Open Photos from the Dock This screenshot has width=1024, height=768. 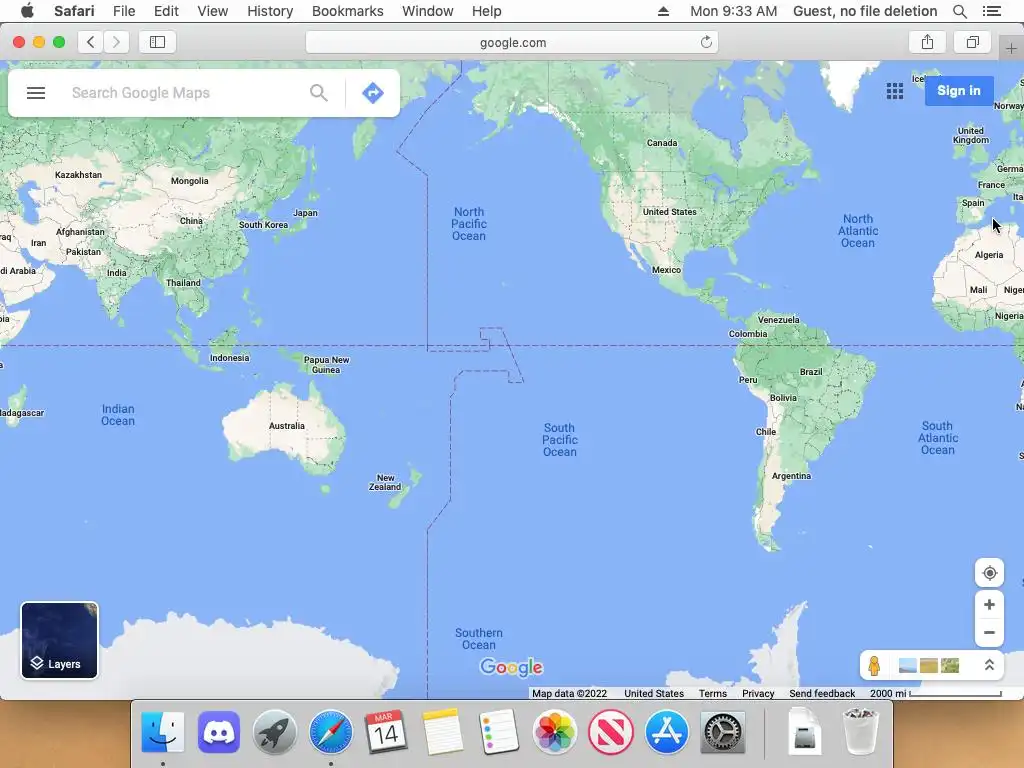[554, 732]
